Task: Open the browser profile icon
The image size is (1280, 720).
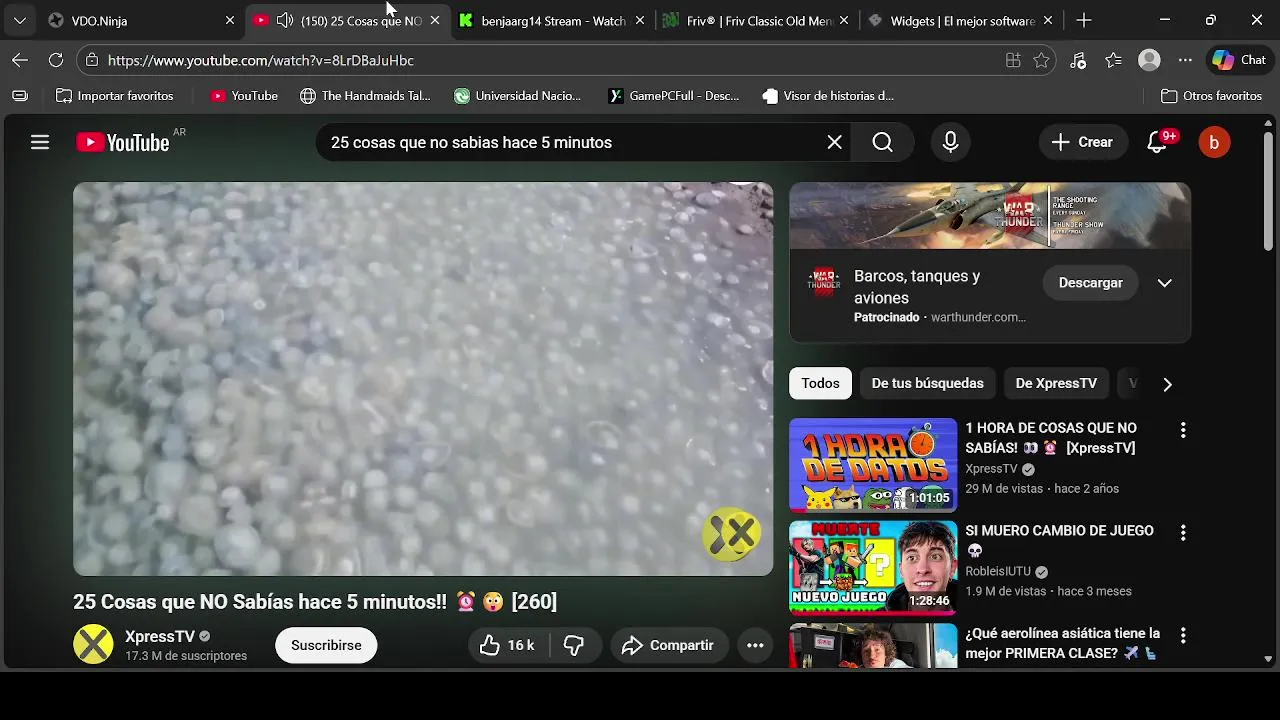Action: [1150, 60]
